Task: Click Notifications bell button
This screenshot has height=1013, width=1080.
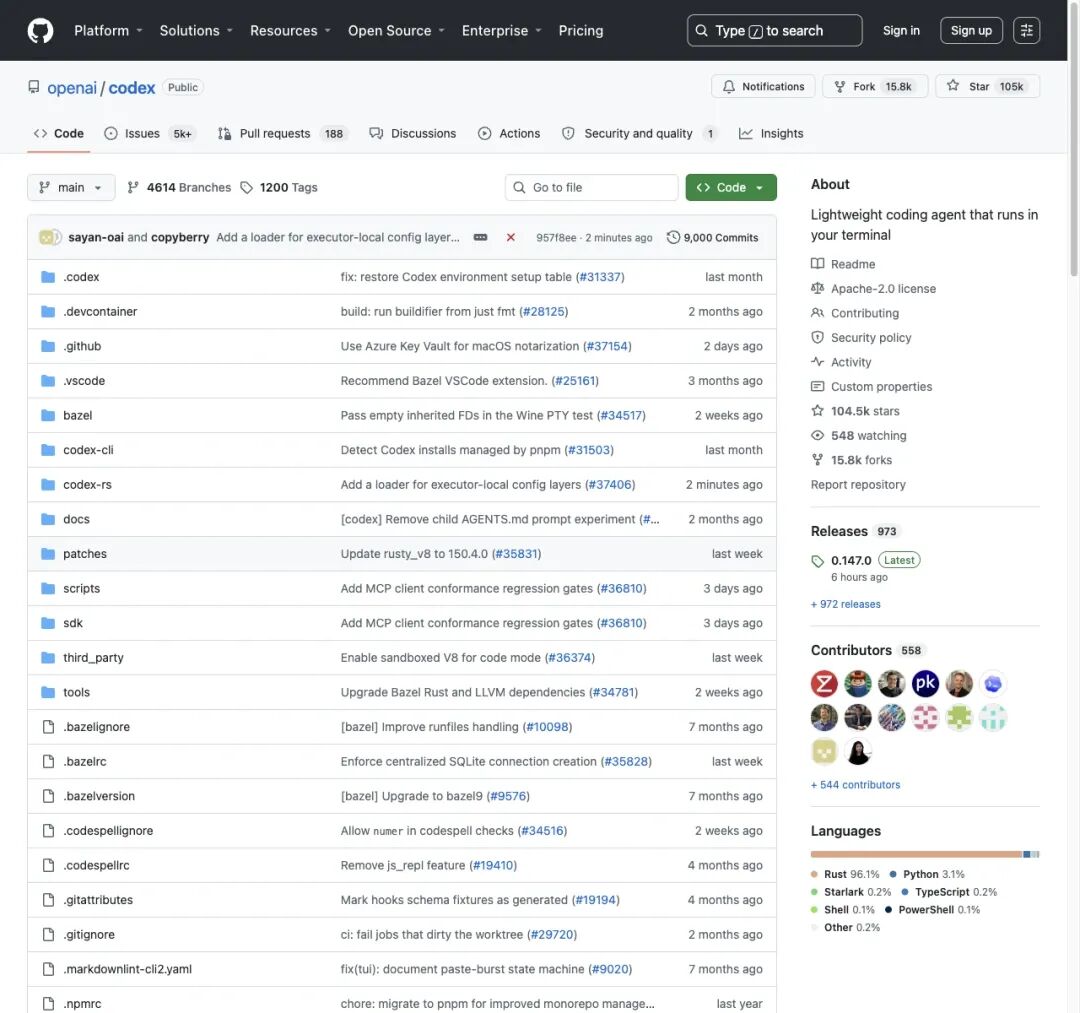Action: (763, 87)
